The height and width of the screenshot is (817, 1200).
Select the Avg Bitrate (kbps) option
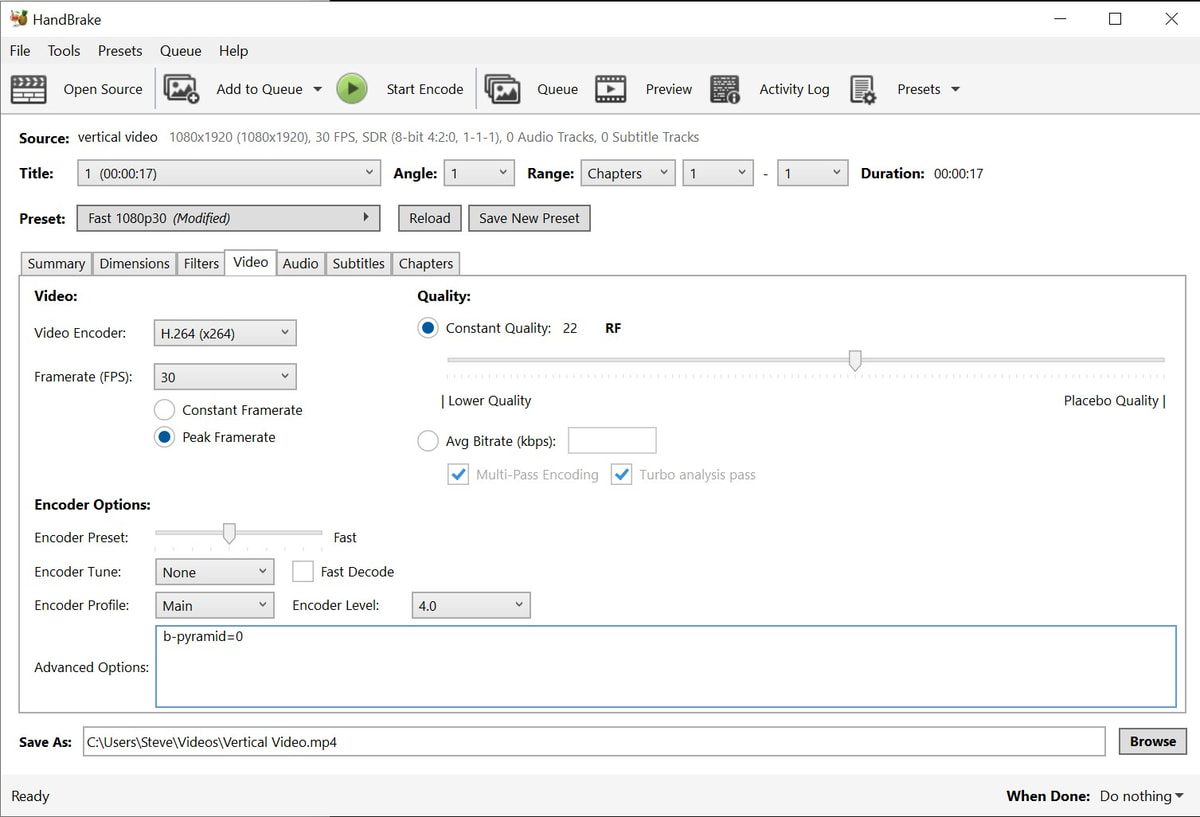(x=428, y=441)
